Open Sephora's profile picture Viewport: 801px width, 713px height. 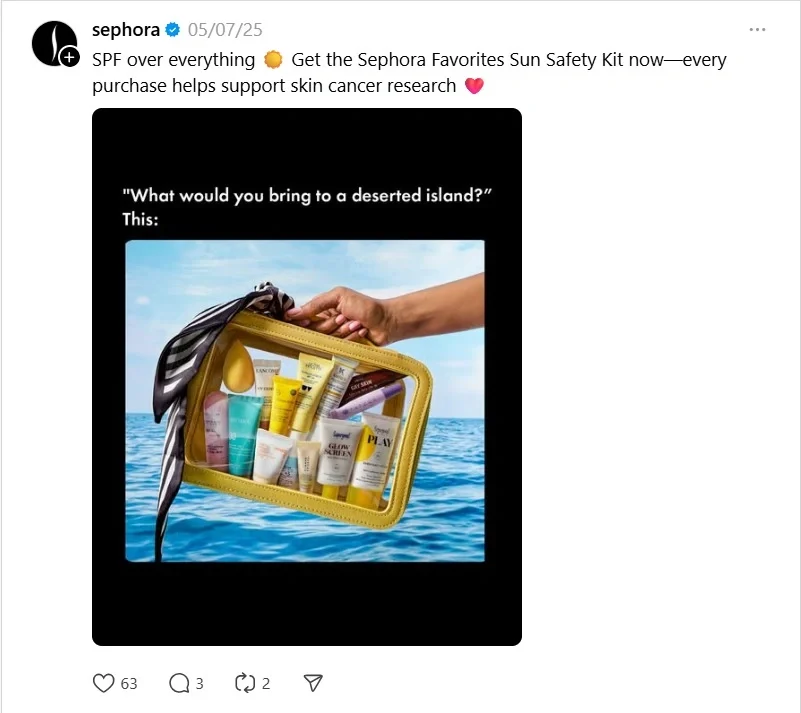click(54, 43)
